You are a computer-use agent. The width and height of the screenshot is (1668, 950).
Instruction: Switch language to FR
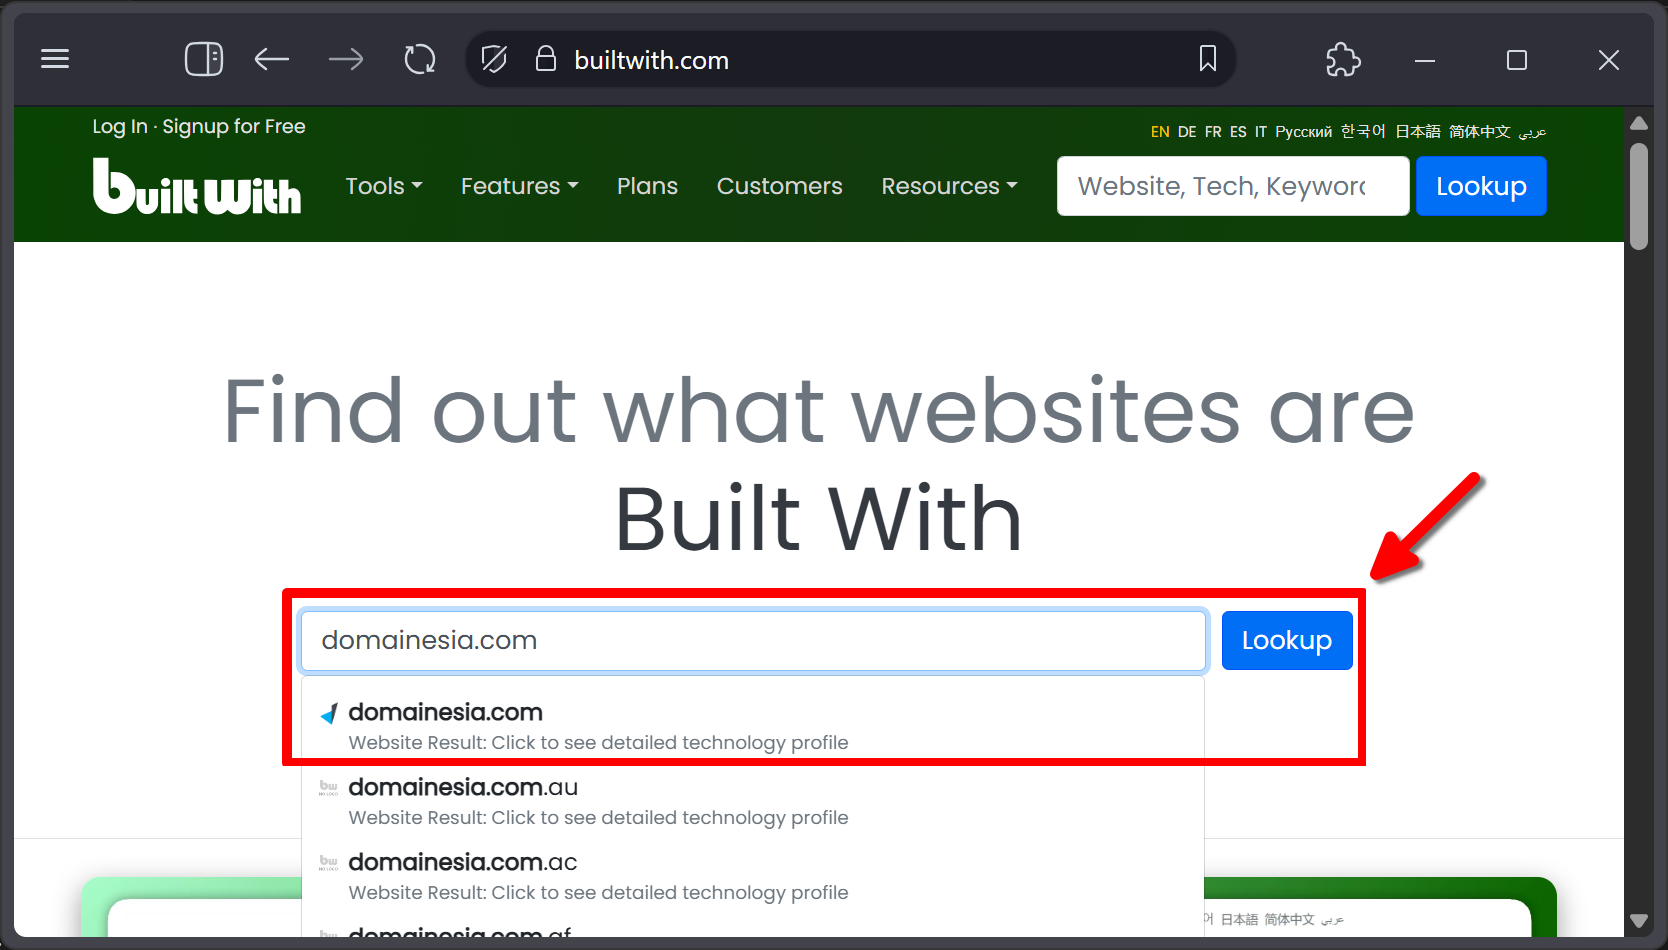click(1213, 132)
